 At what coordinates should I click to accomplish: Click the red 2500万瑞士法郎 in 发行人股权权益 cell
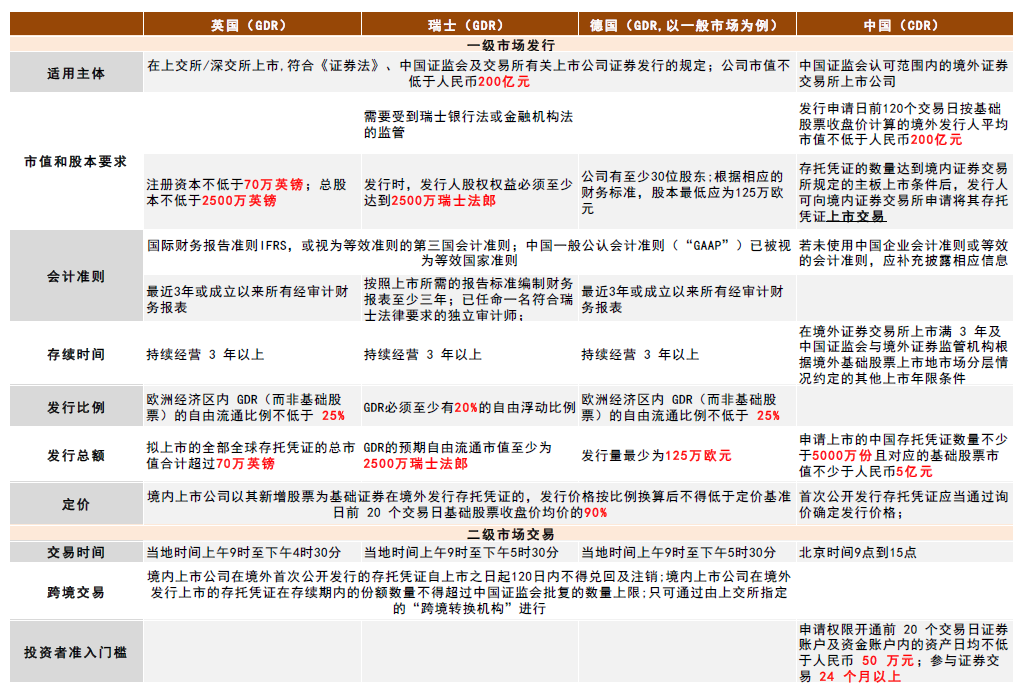(x=443, y=200)
